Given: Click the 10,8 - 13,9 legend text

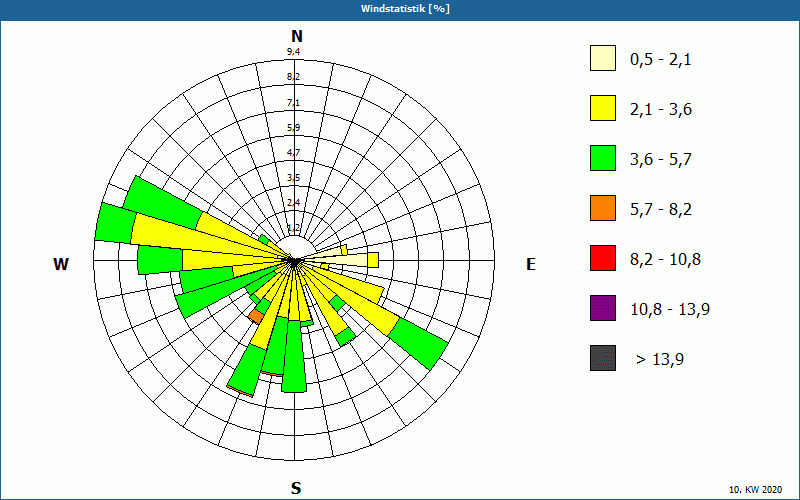Looking at the screenshot, I should pos(670,310).
